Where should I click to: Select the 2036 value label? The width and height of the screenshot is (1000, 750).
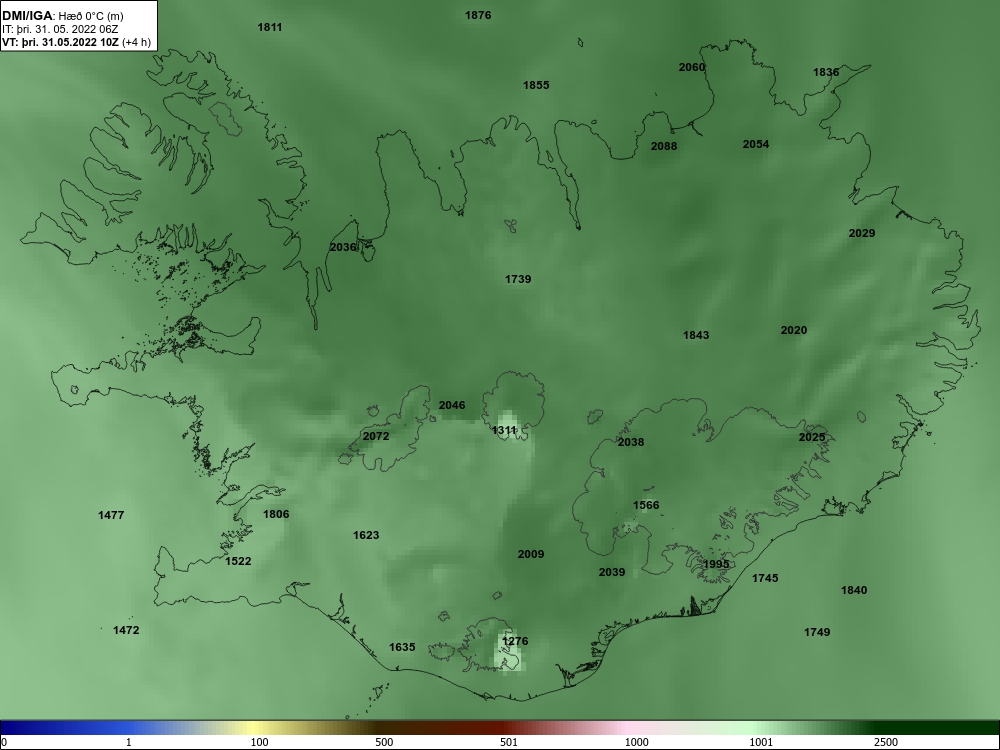click(343, 247)
